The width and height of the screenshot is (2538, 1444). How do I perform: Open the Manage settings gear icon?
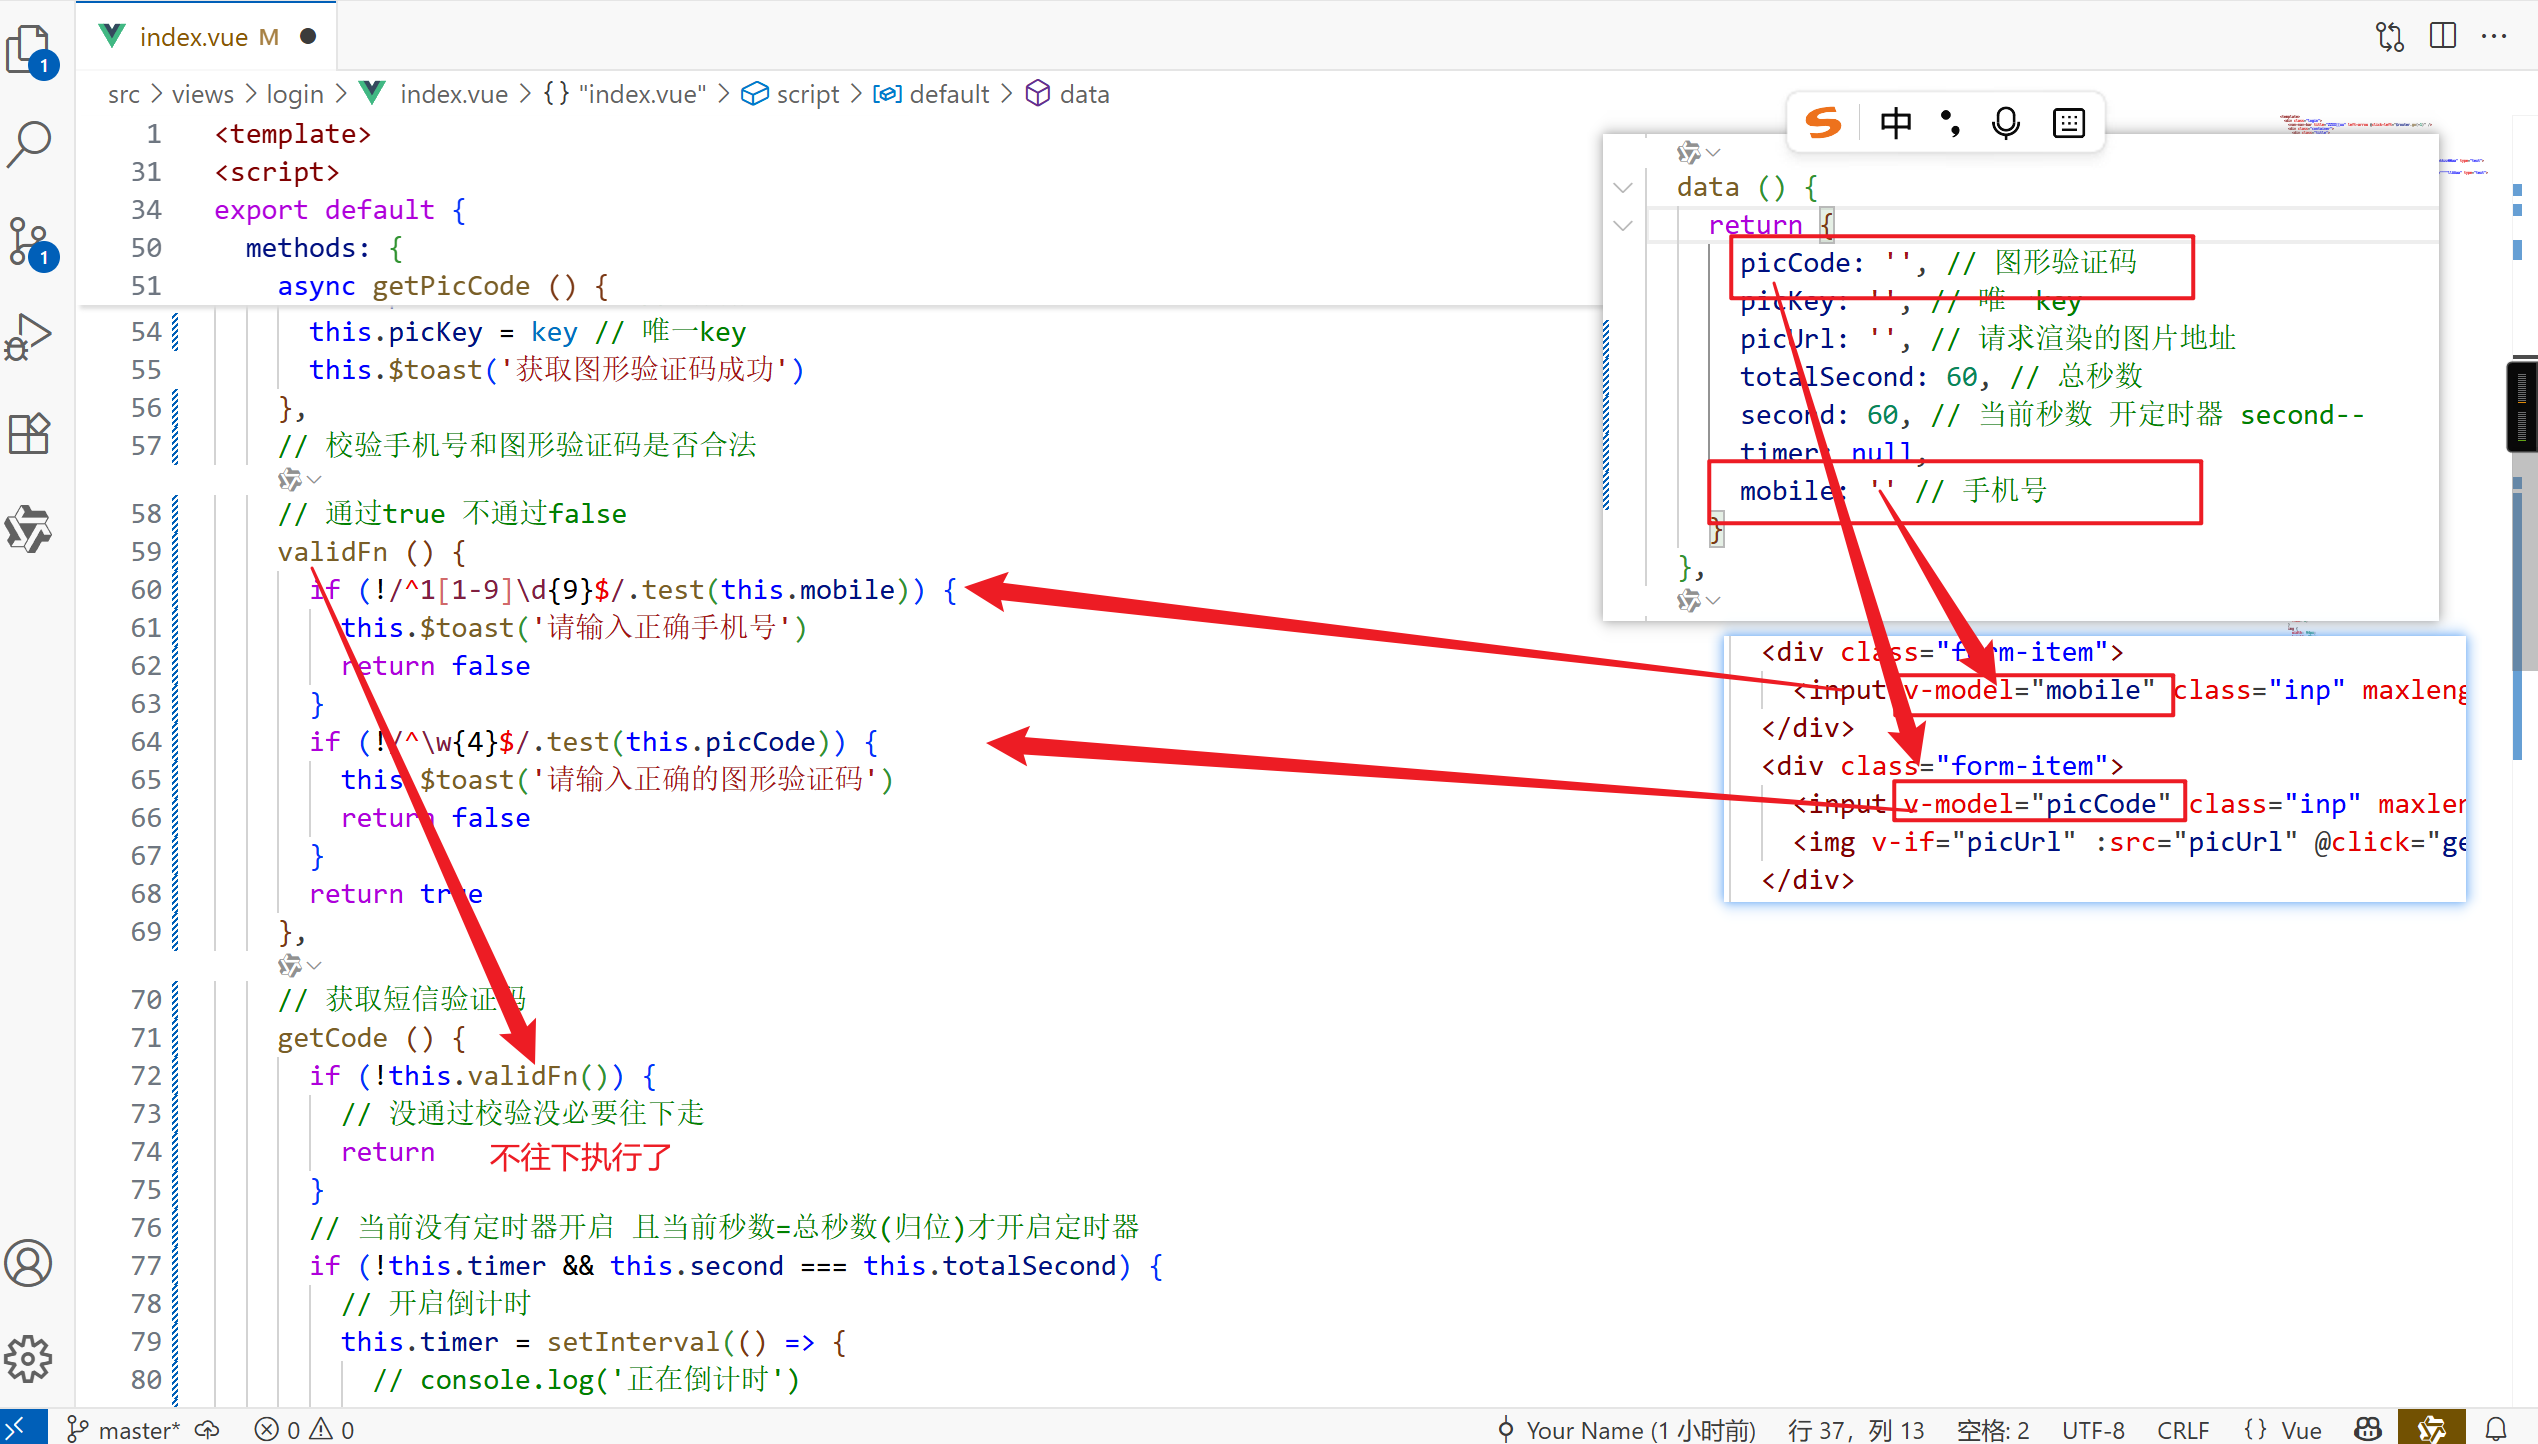coord(30,1358)
